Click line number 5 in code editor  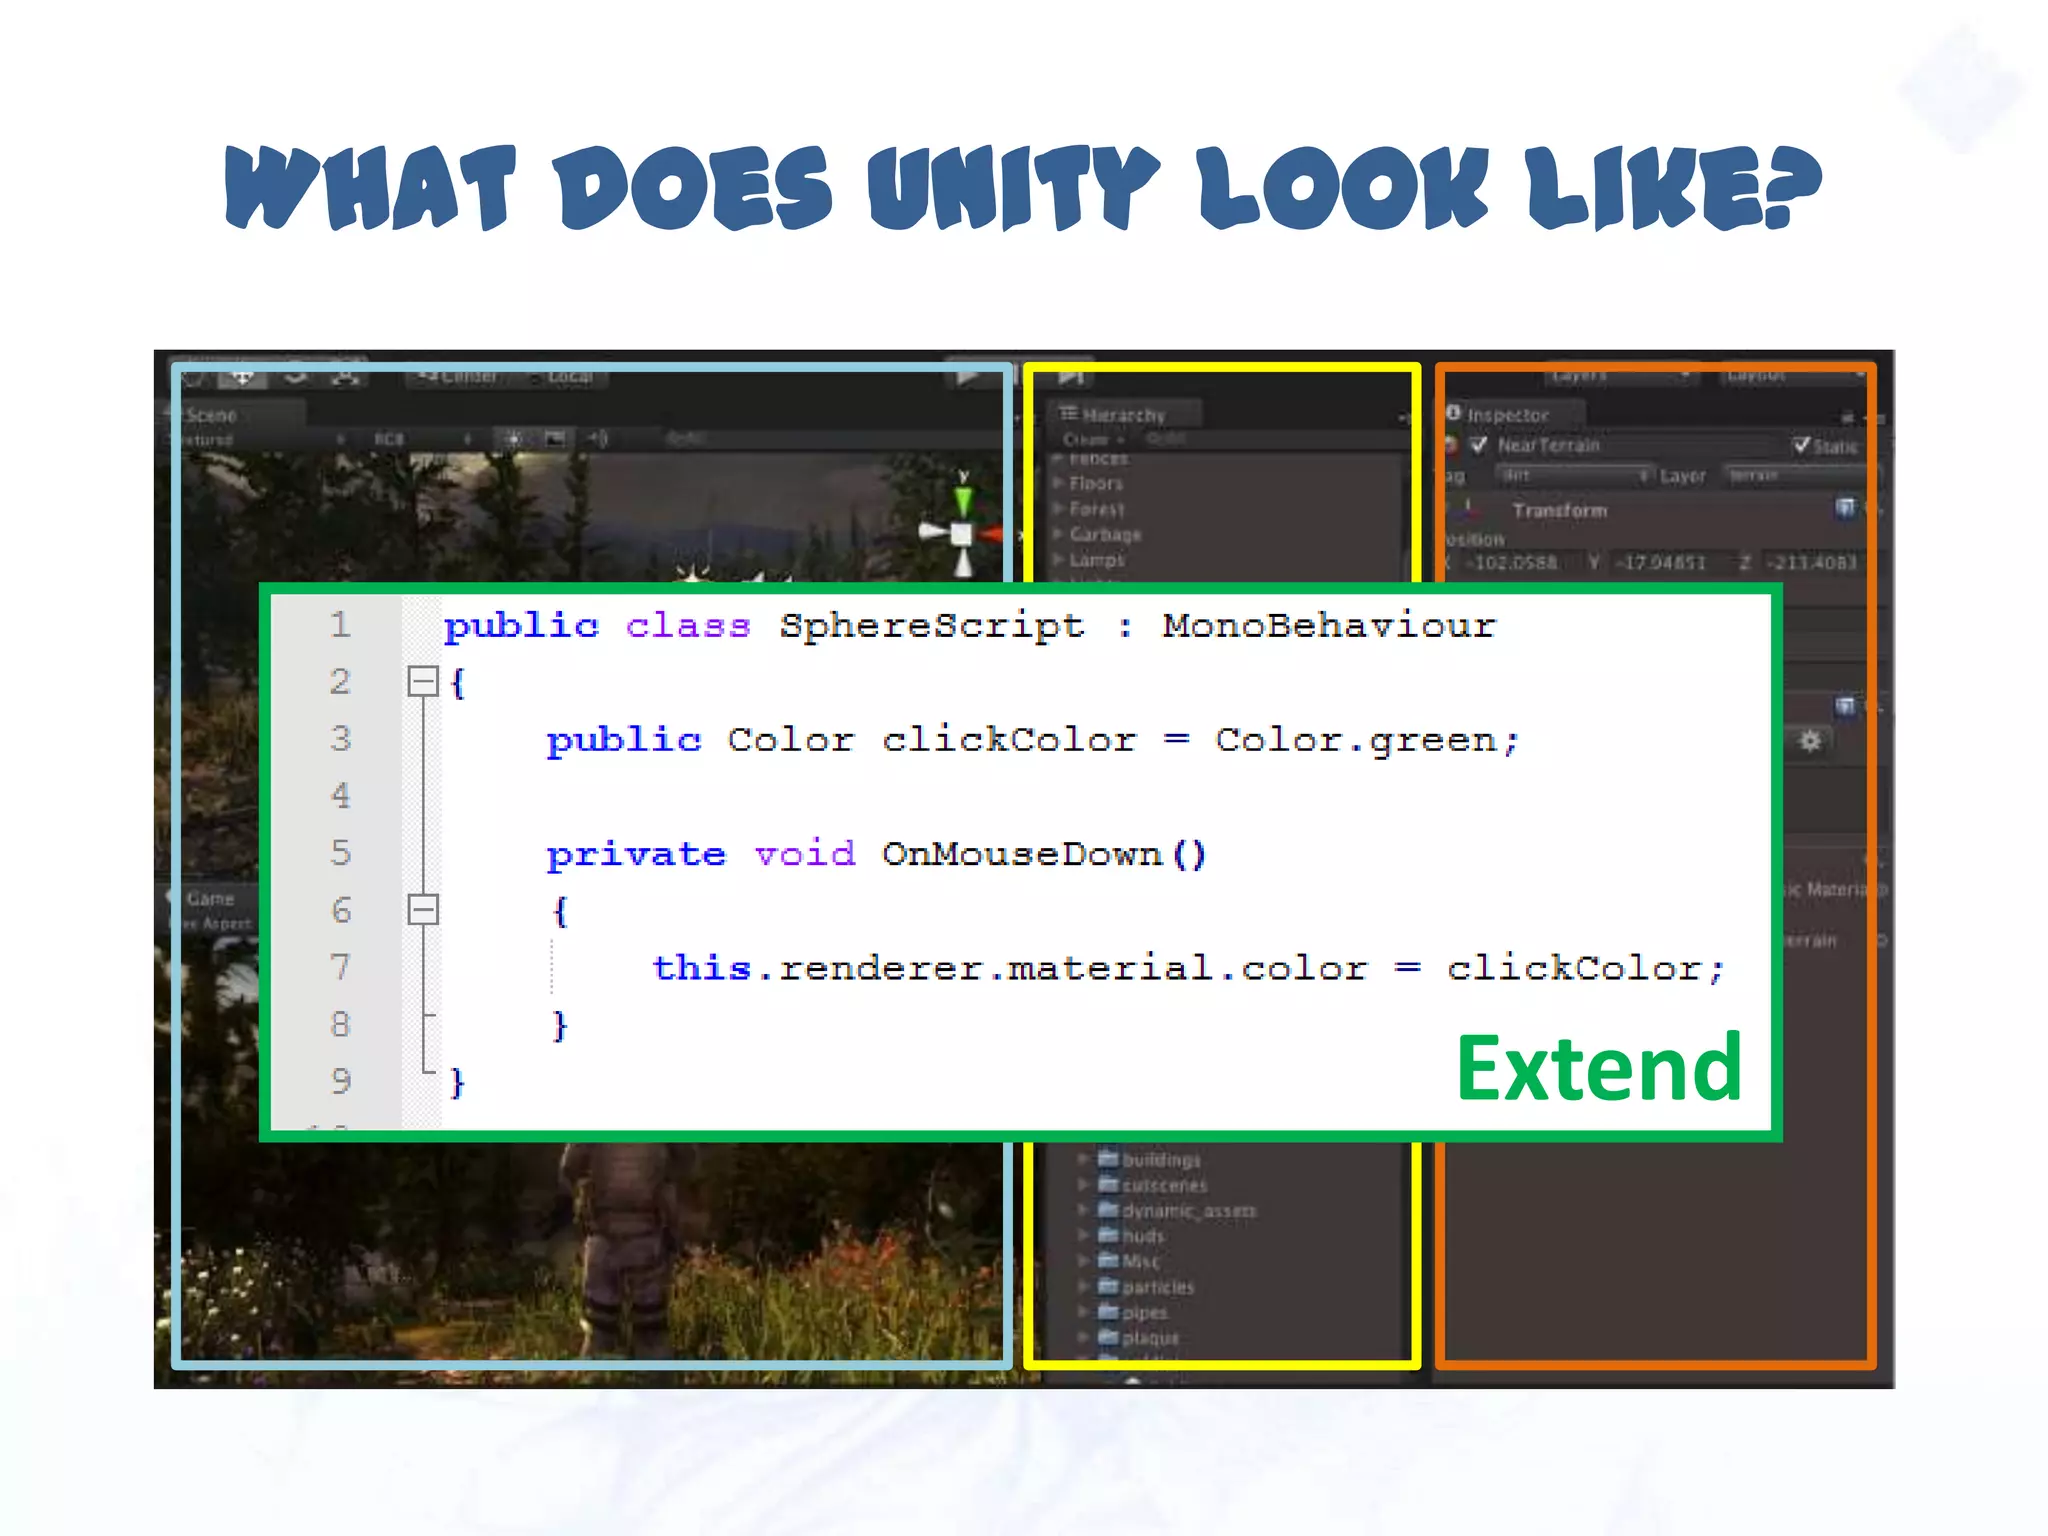pyautogui.click(x=341, y=853)
